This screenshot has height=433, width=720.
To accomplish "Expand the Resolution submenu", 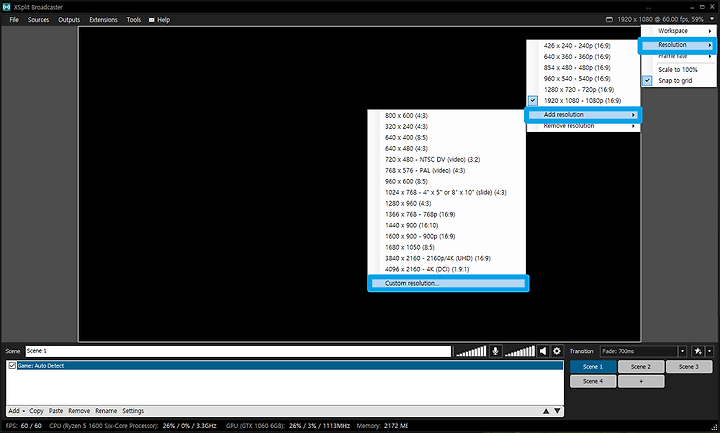I will 677,45.
